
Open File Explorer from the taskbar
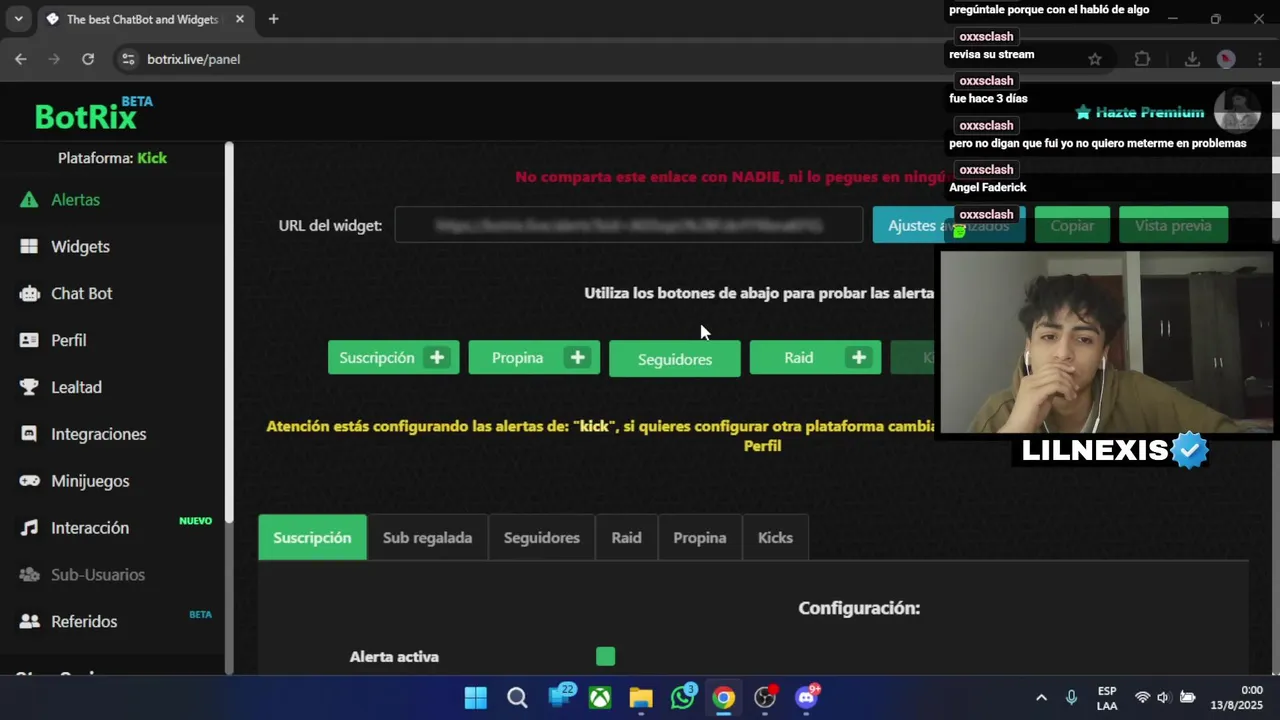(641, 697)
